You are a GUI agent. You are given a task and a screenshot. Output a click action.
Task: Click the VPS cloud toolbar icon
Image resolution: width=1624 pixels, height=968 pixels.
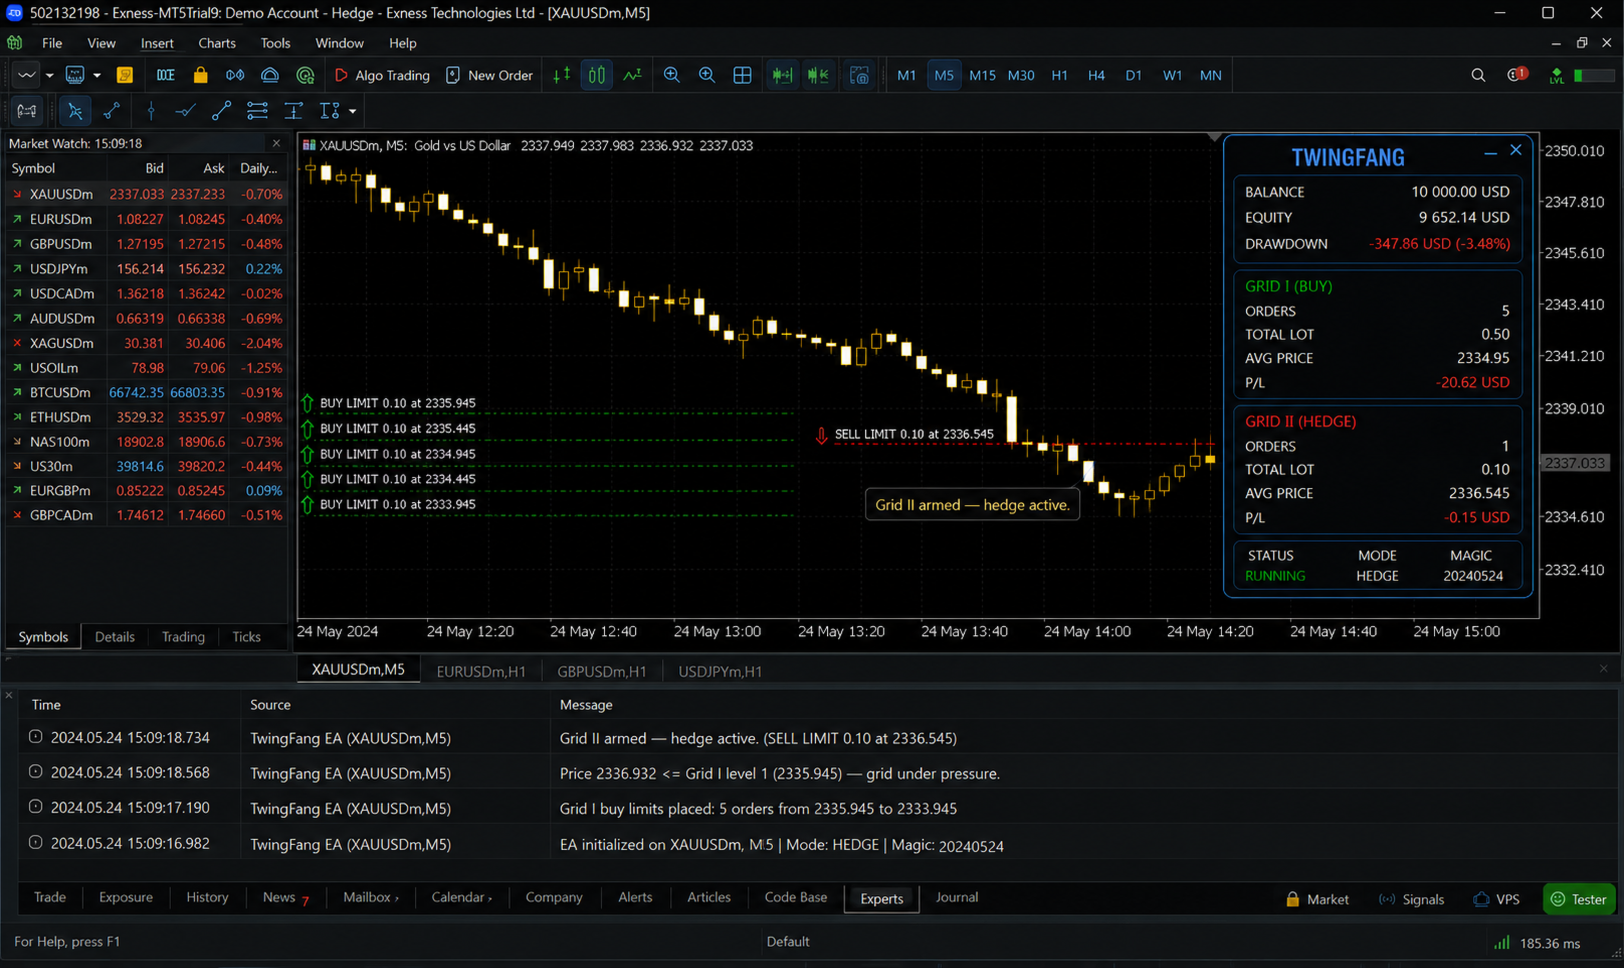[x=270, y=75]
